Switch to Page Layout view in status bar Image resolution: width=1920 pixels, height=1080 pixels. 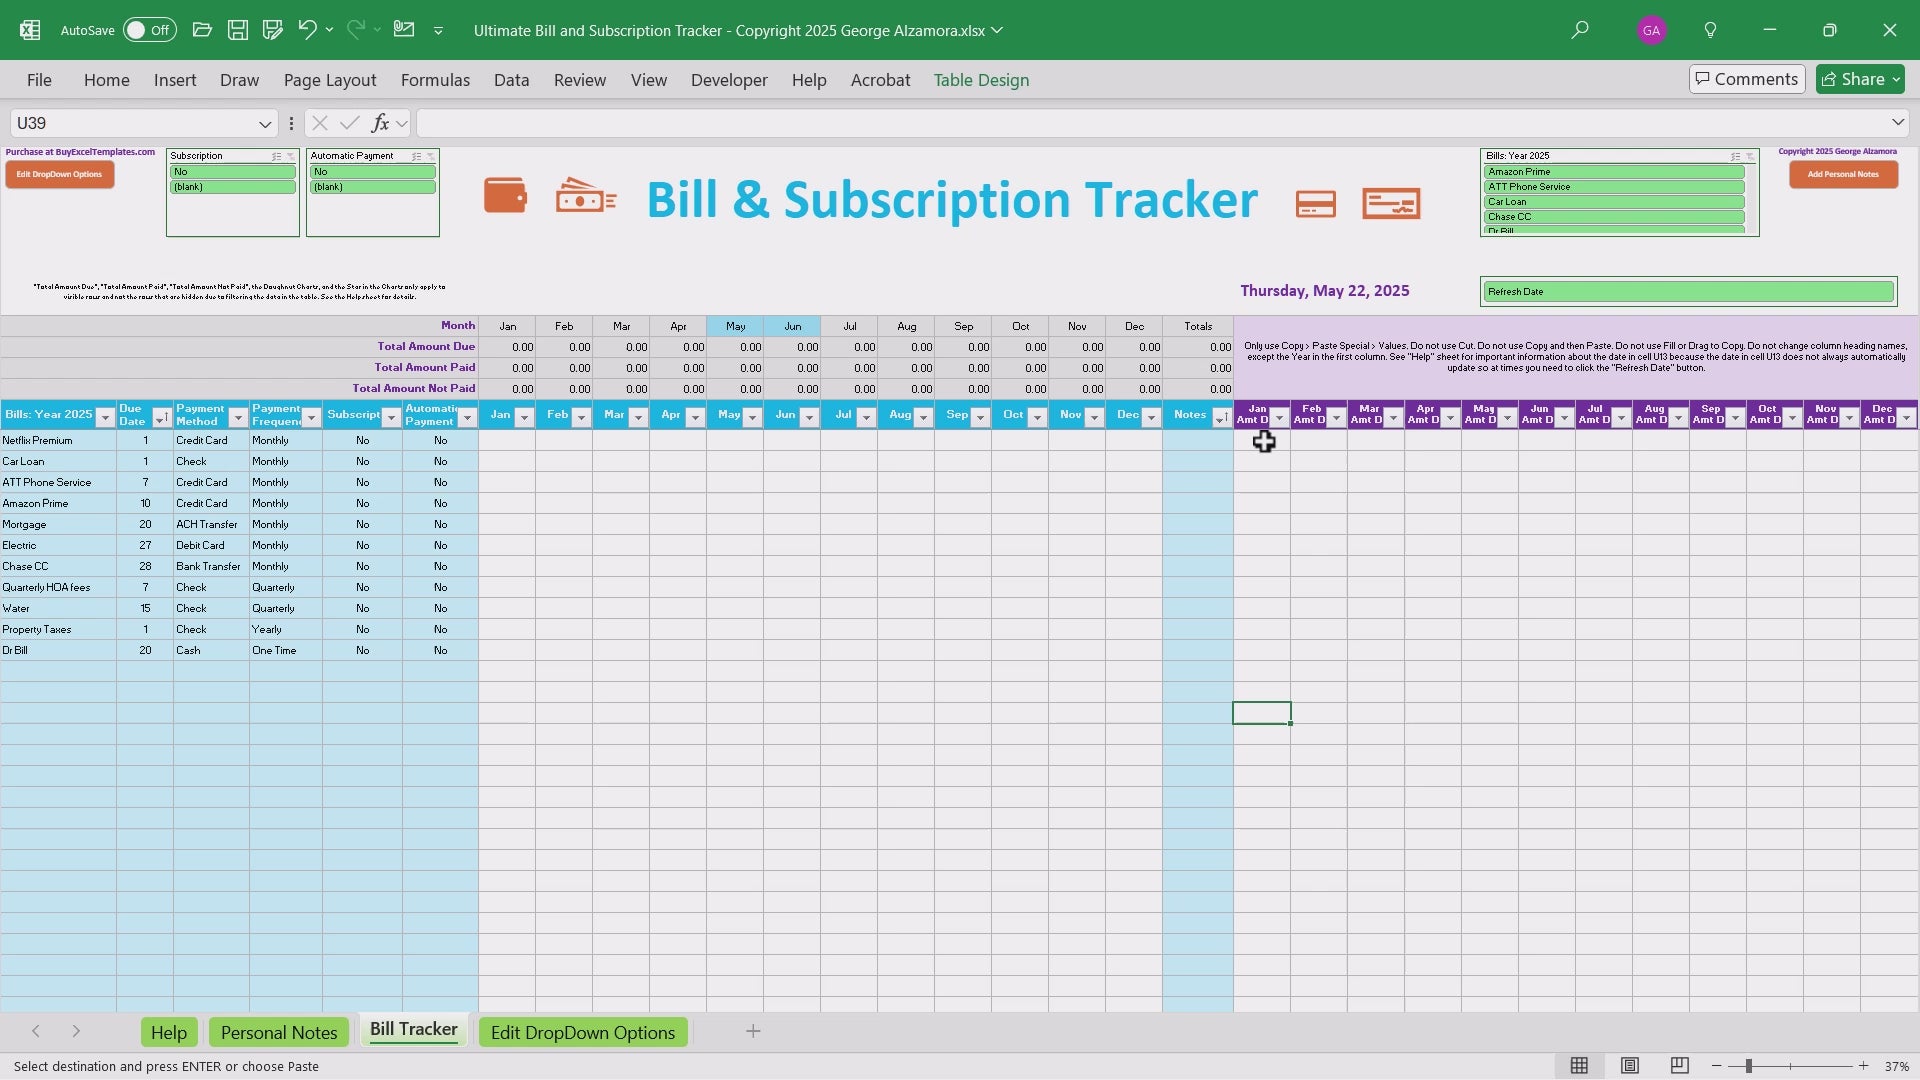click(1630, 1066)
